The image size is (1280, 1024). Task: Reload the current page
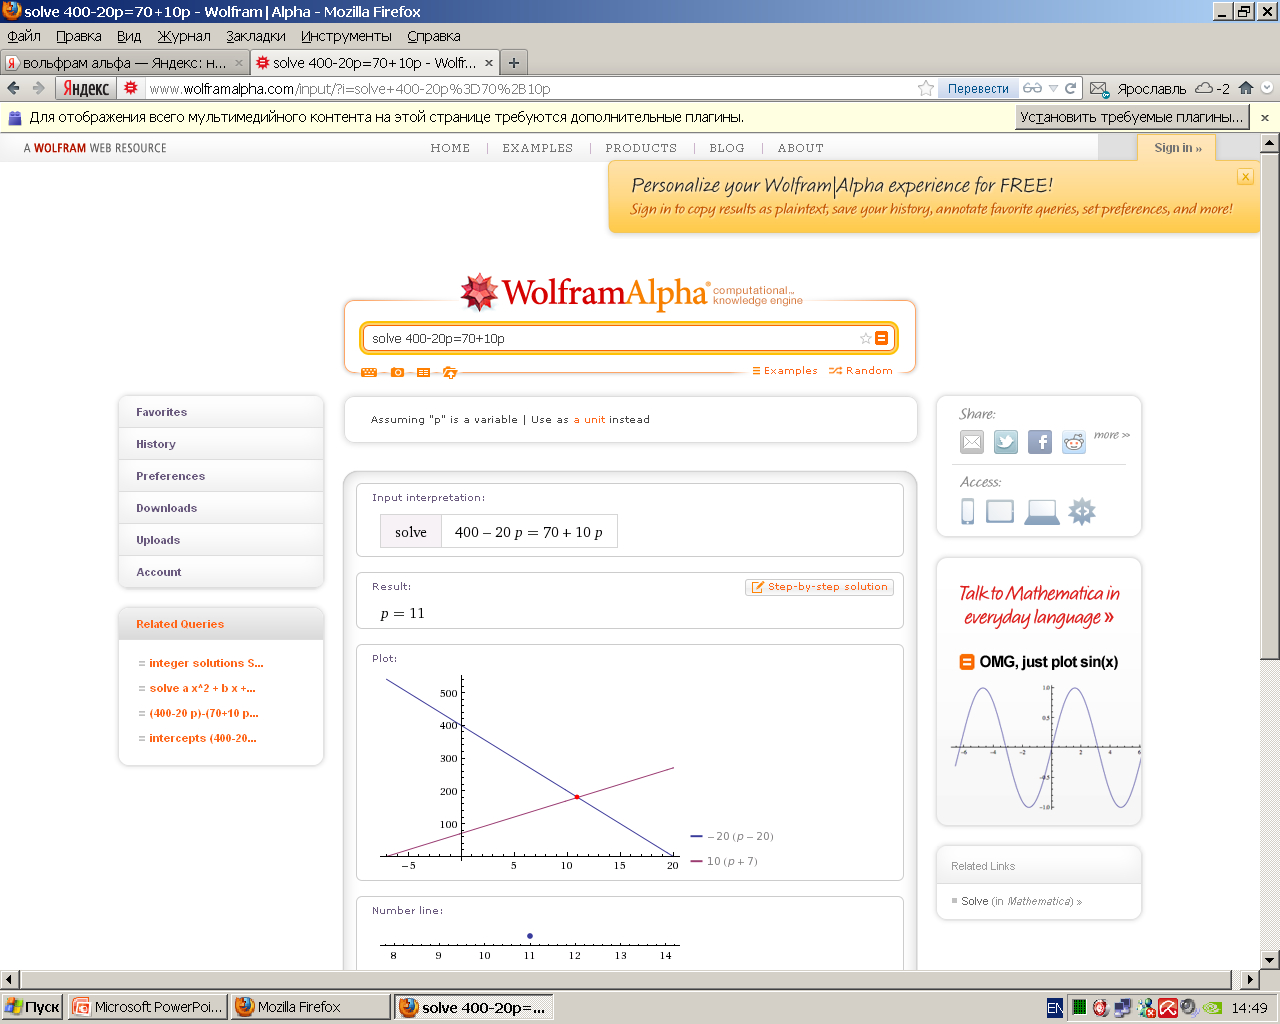pos(1071,88)
